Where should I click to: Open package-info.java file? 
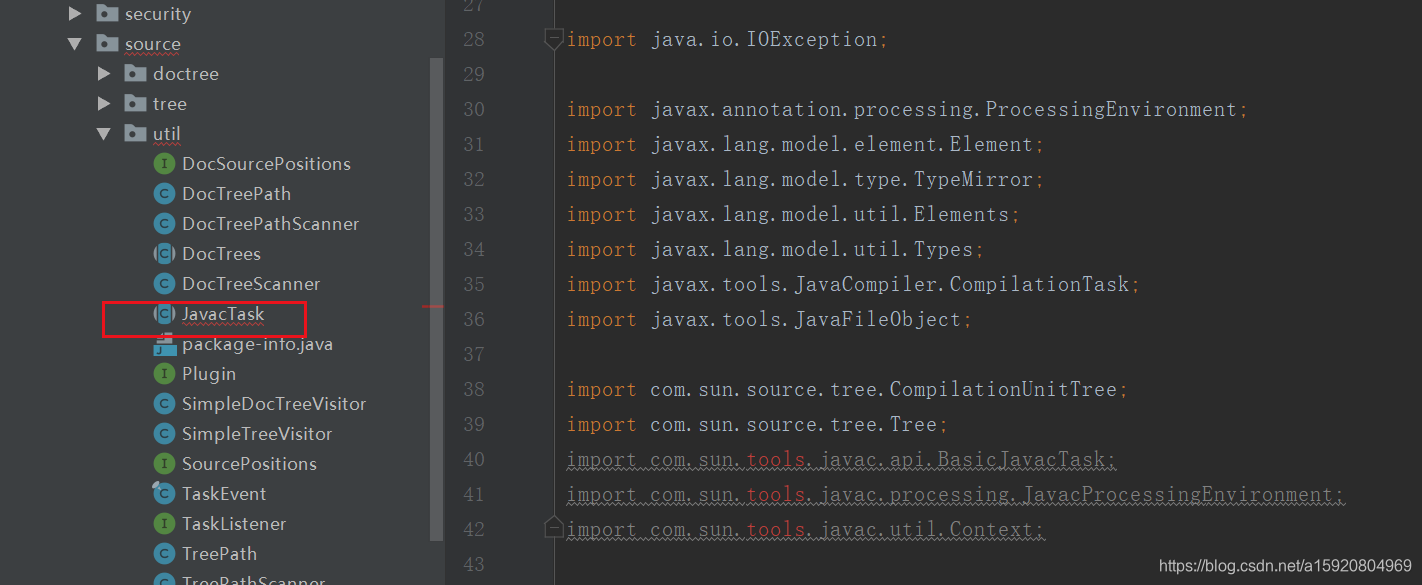[x=257, y=344]
